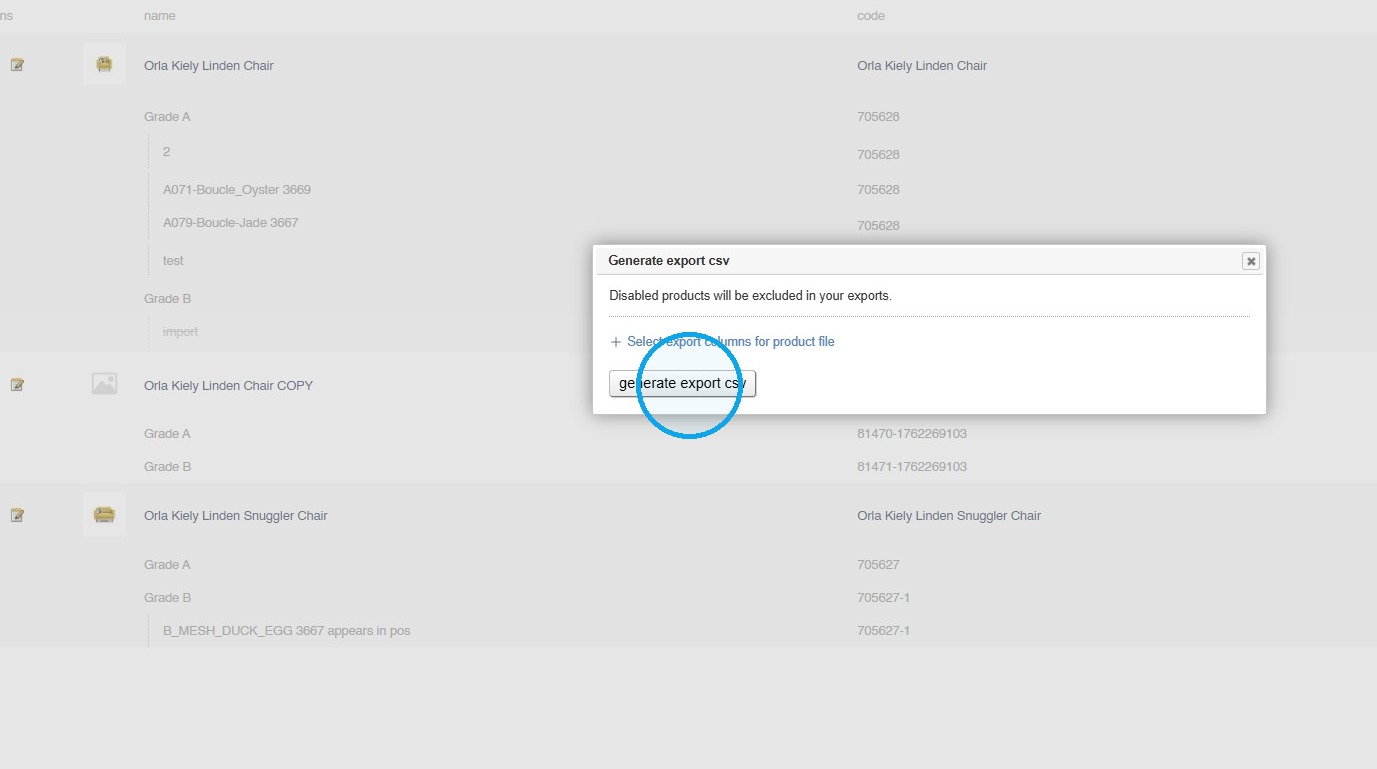Select Grade B under Linden Snuggler Chair
Image resolution: width=1377 pixels, height=769 pixels.
[168, 598]
